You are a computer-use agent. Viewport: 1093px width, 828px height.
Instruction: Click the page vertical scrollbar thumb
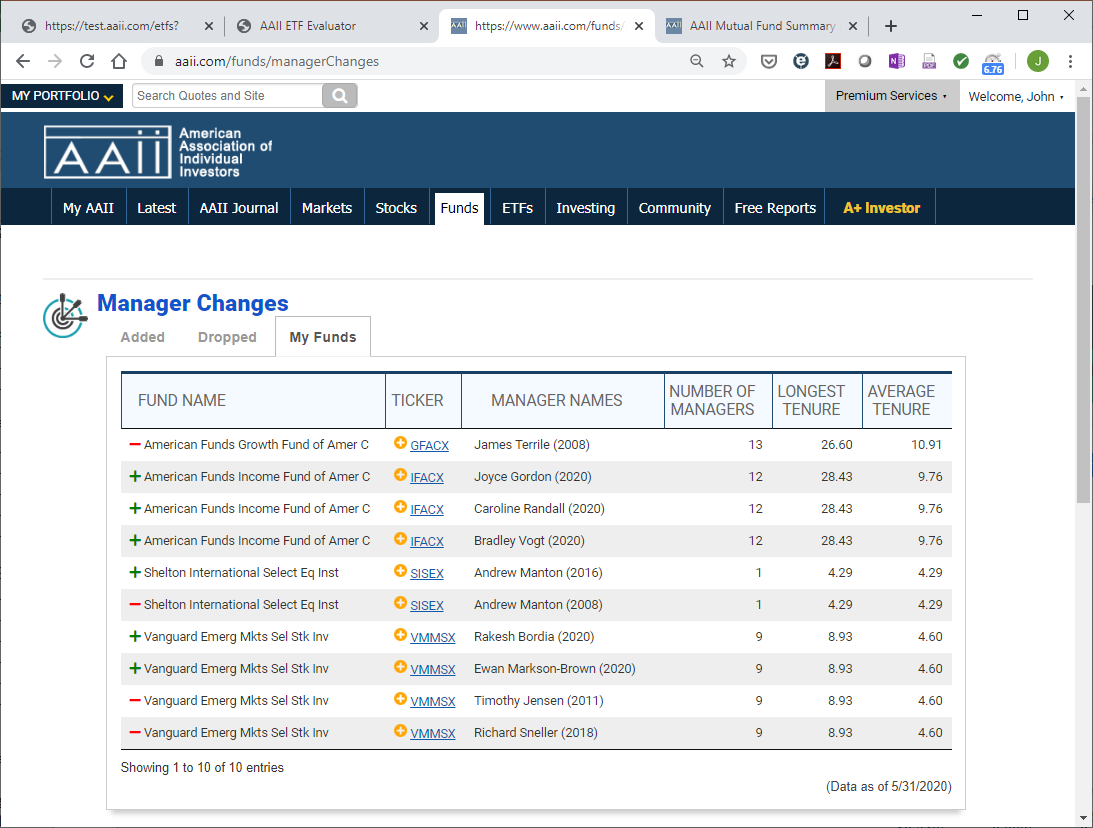(1083, 300)
